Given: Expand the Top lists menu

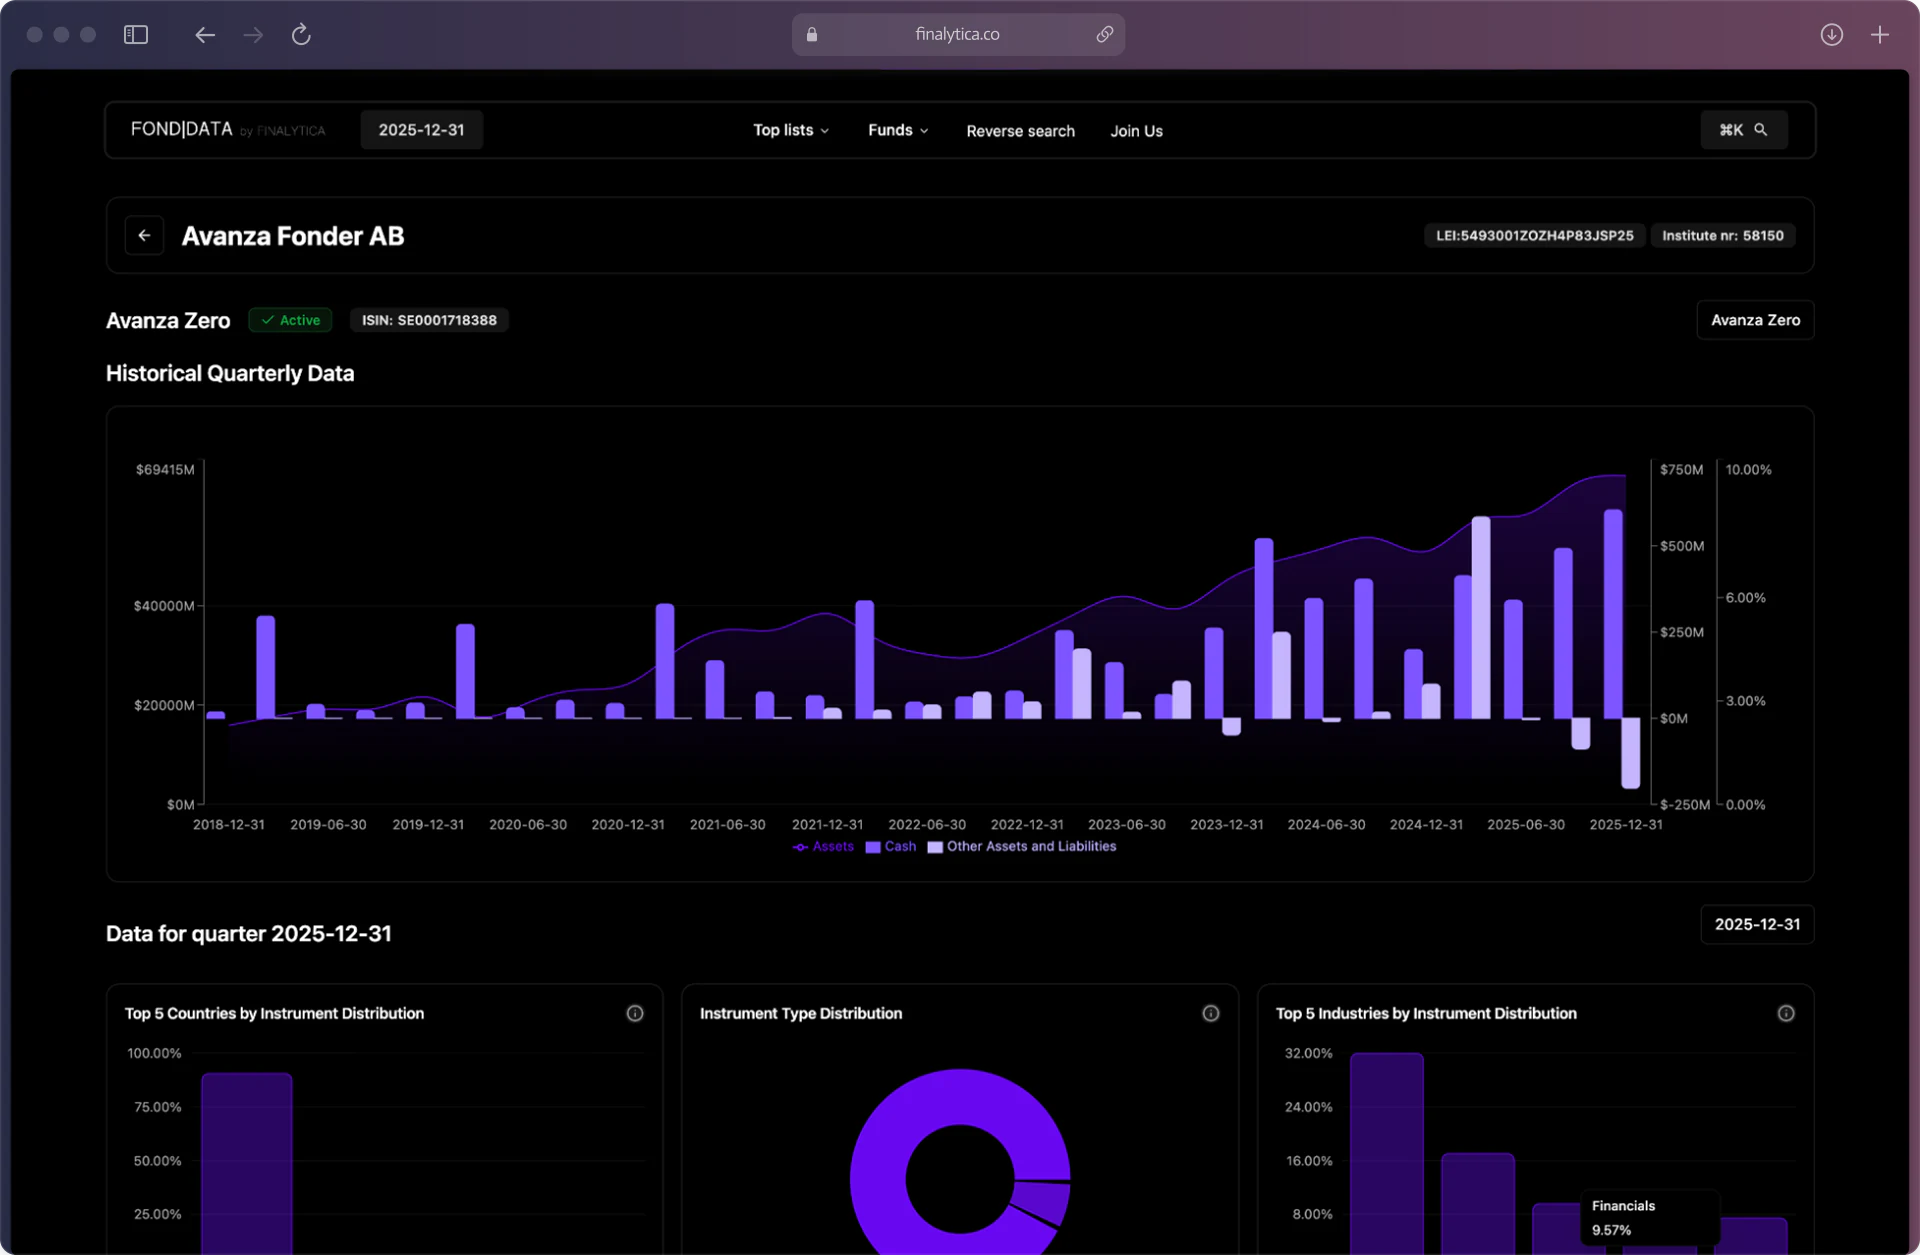Looking at the screenshot, I should [791, 131].
